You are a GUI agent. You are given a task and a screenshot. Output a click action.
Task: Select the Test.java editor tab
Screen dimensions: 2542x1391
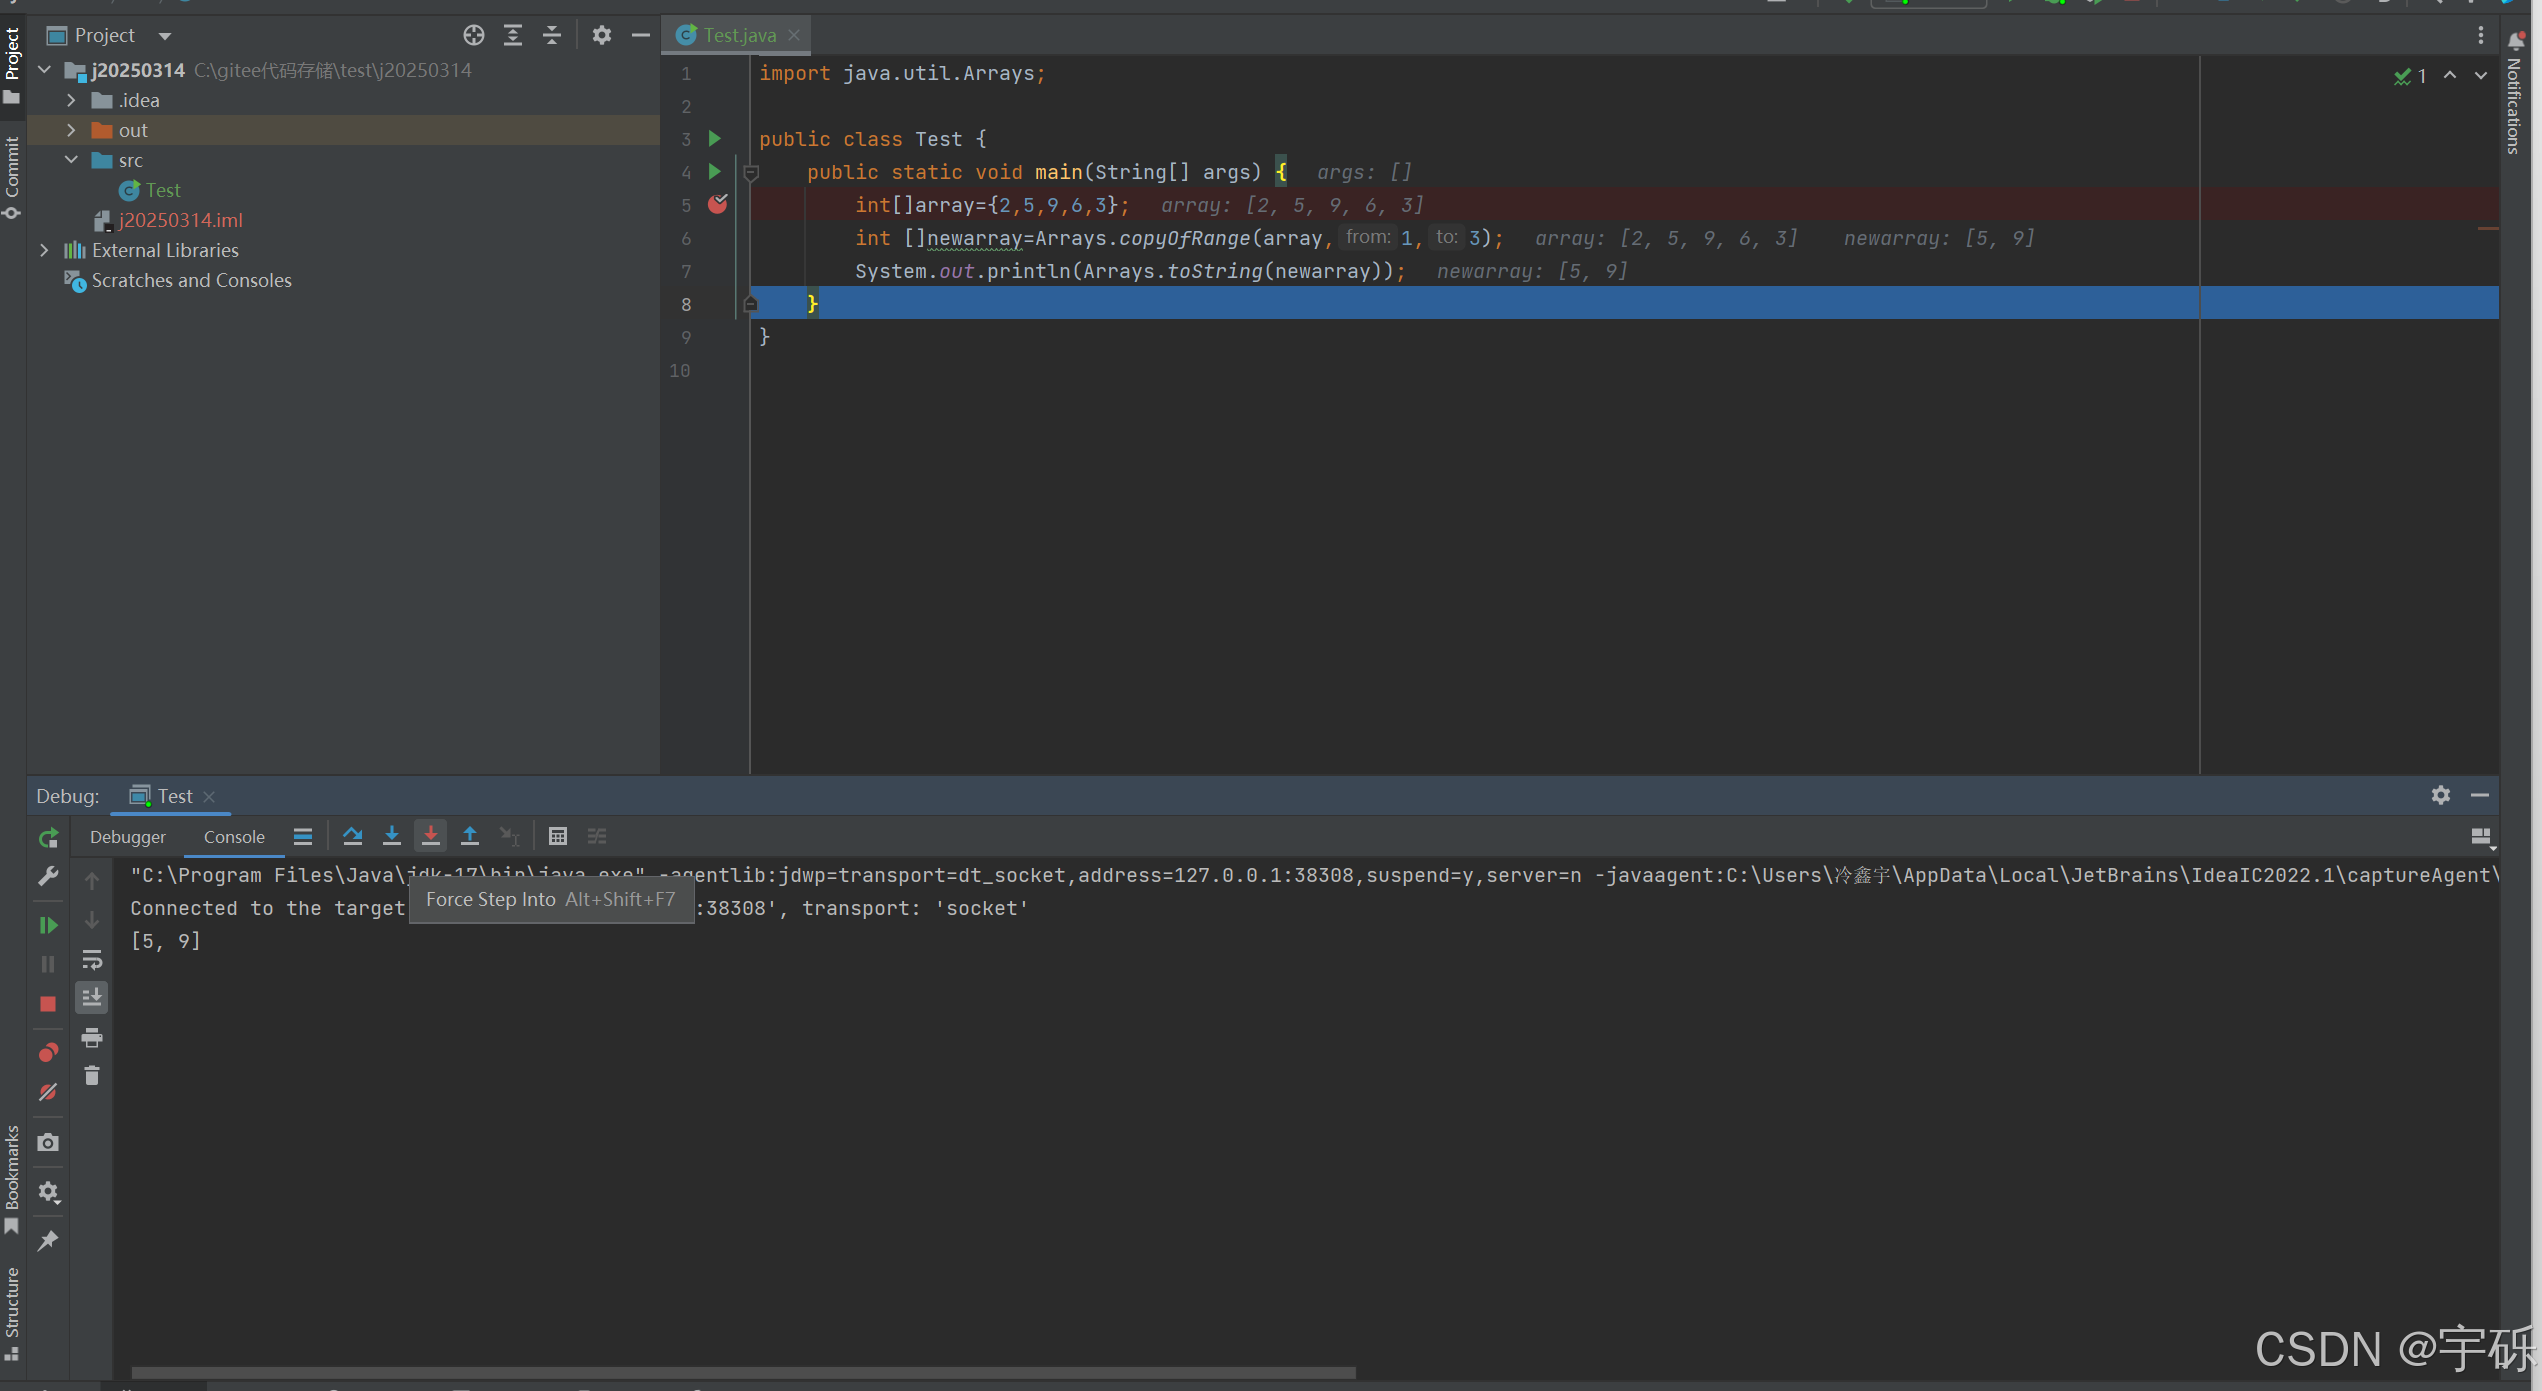[738, 35]
